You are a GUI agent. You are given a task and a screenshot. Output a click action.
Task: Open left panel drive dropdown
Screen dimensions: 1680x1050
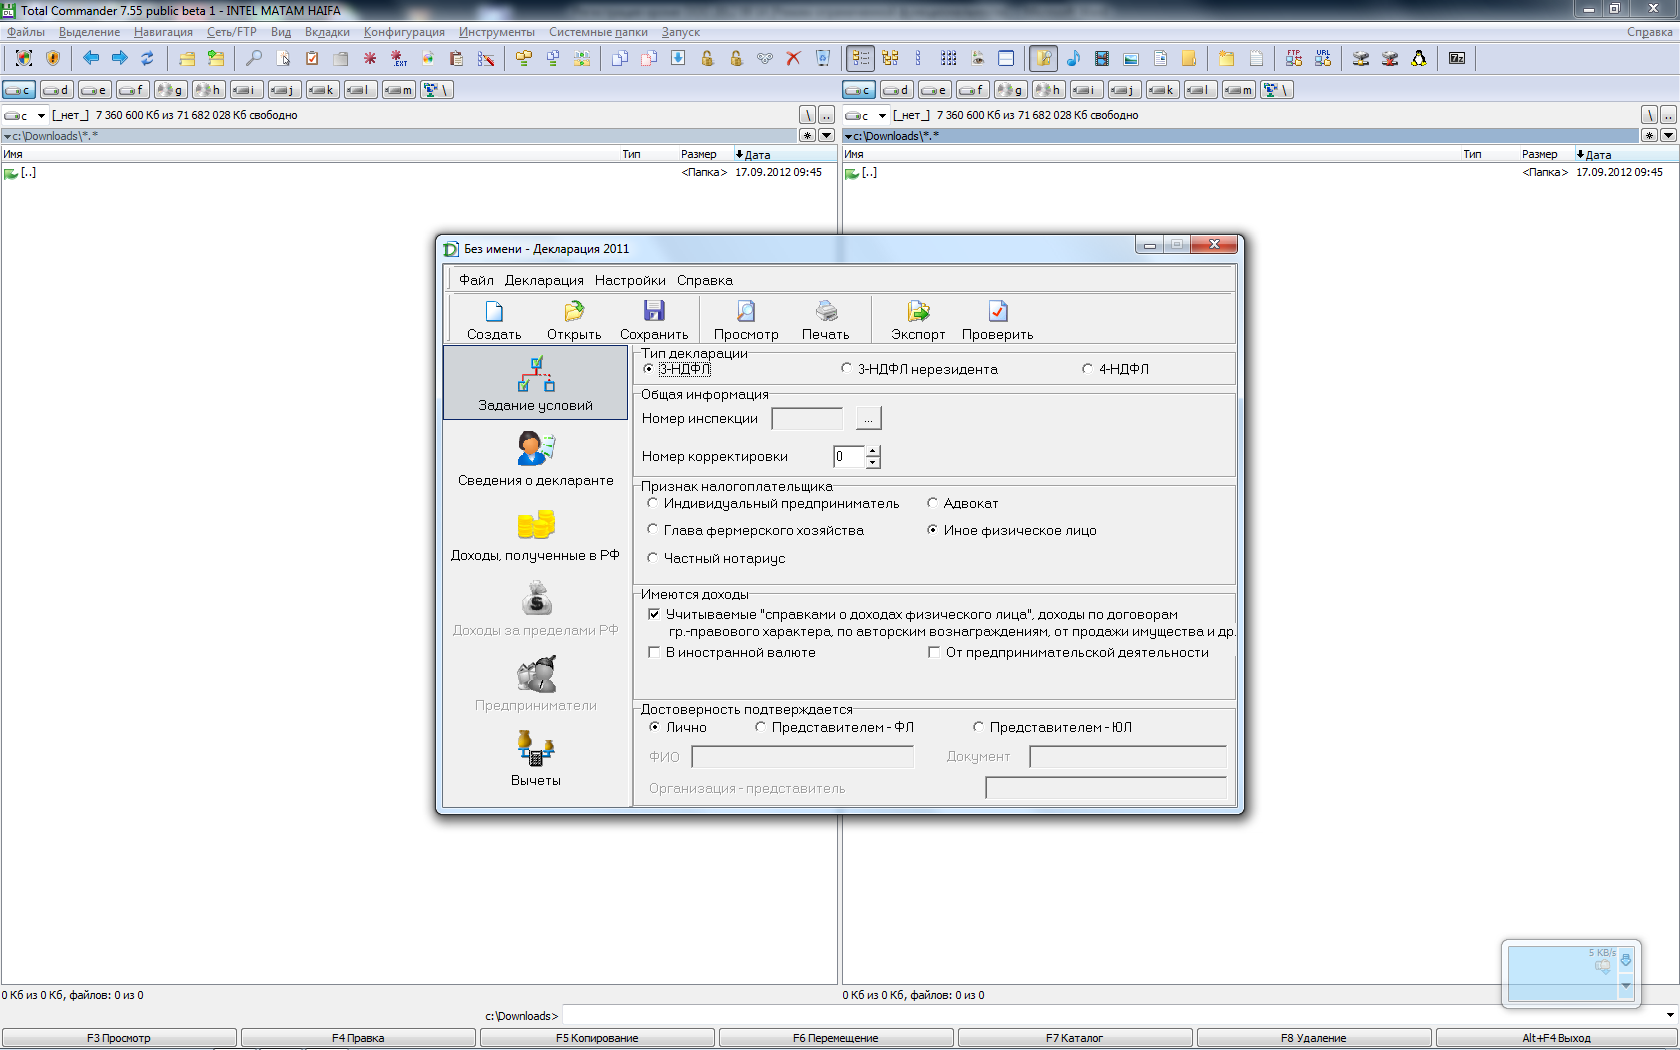(41, 115)
